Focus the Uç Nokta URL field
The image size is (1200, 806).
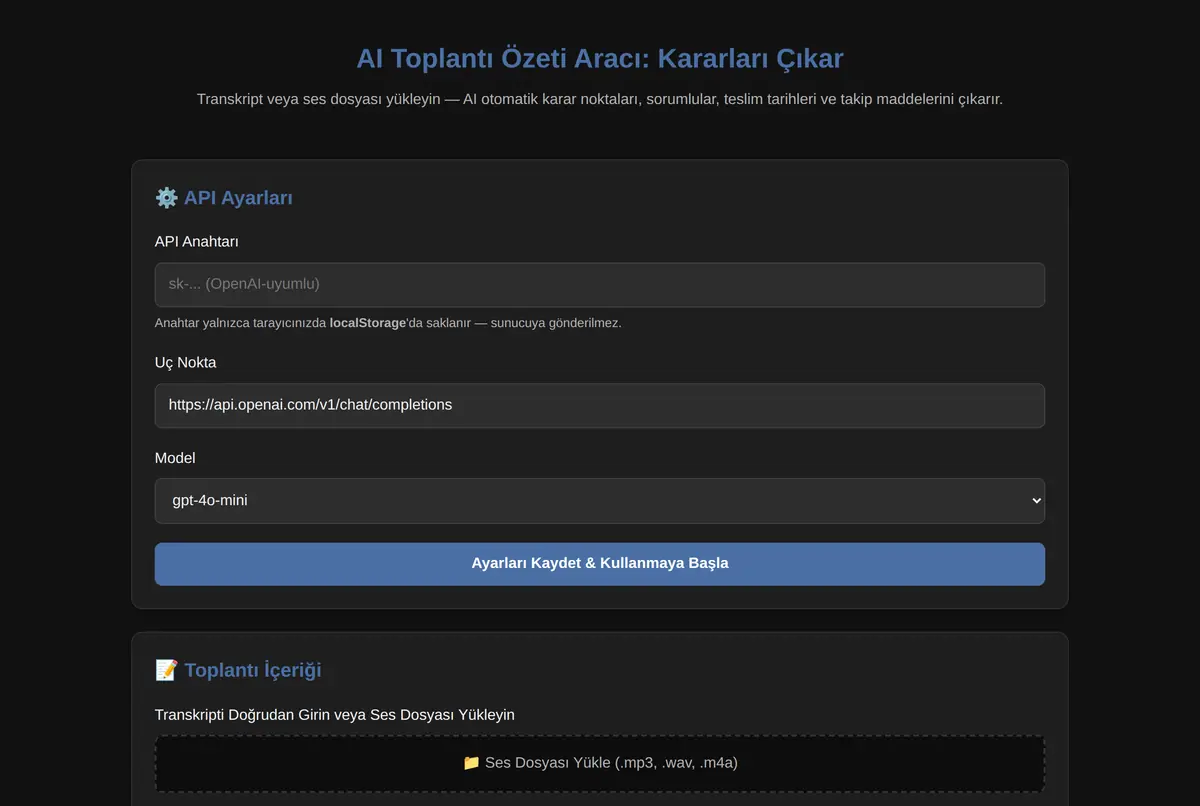[600, 406]
